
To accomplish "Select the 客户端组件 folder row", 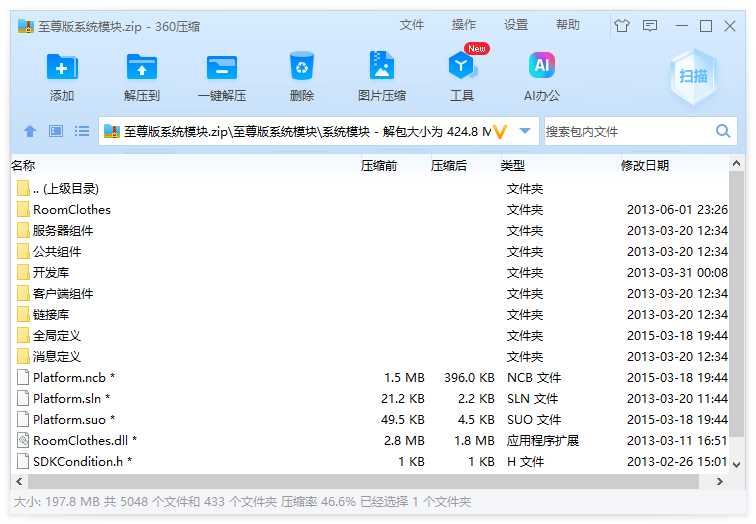I will [370, 294].
